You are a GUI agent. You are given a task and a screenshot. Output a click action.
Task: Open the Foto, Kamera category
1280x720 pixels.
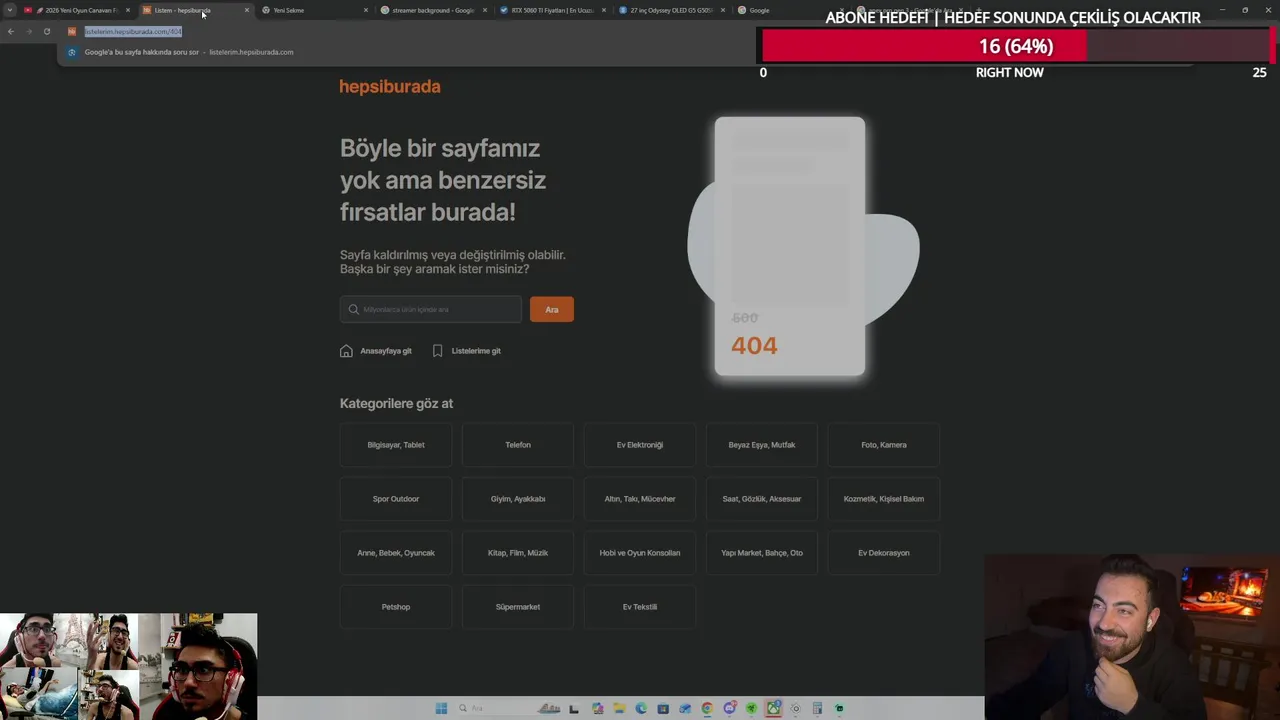pos(884,445)
